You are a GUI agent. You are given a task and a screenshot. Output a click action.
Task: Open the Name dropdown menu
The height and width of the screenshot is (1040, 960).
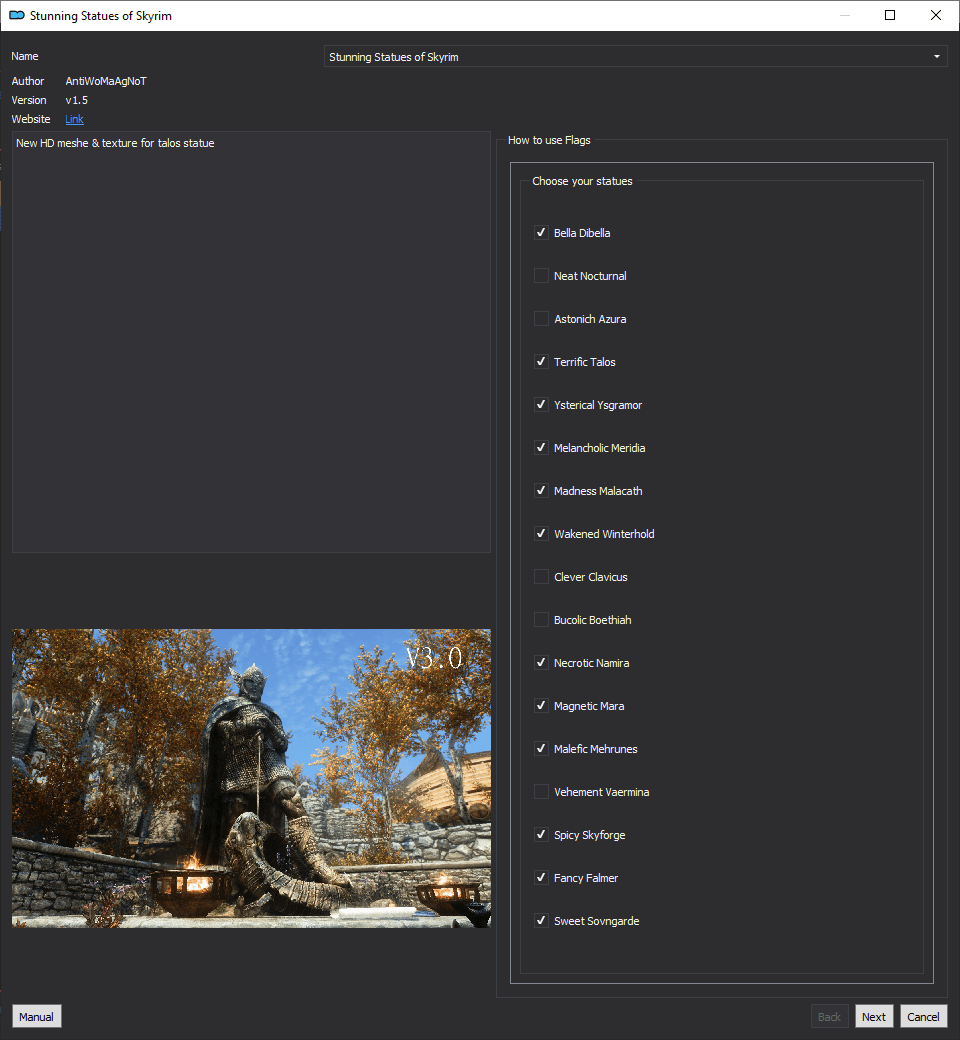(635, 56)
